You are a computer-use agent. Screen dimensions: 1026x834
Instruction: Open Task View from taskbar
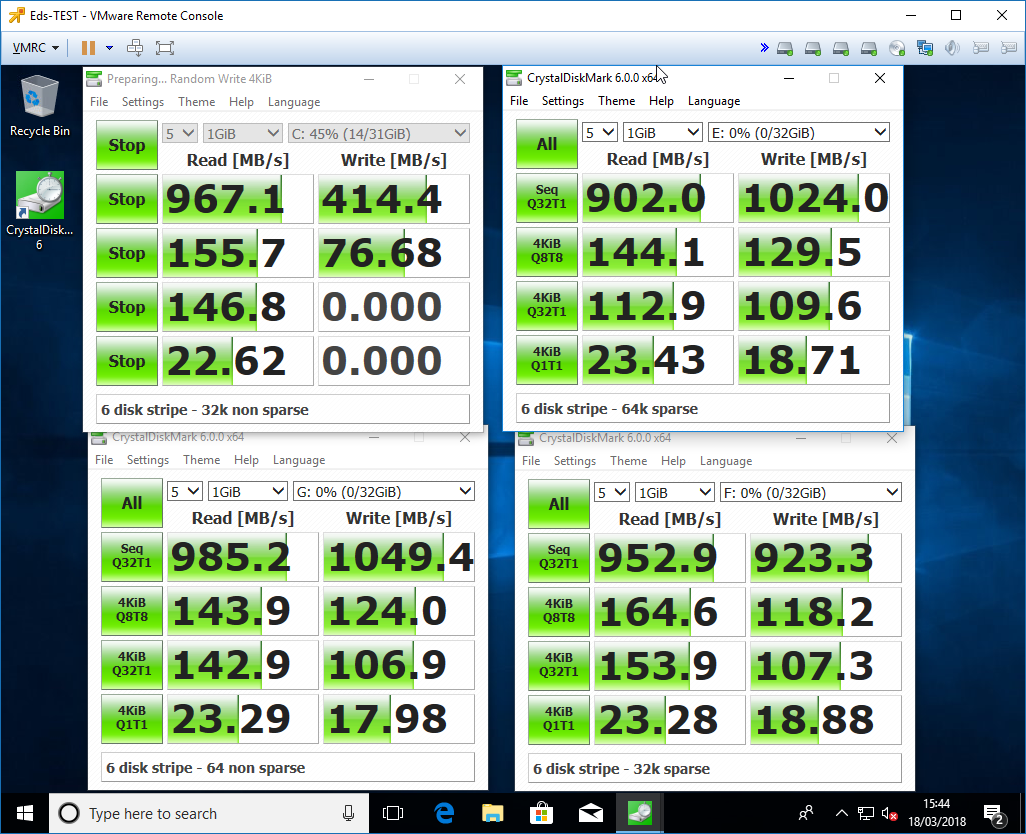[x=393, y=813]
